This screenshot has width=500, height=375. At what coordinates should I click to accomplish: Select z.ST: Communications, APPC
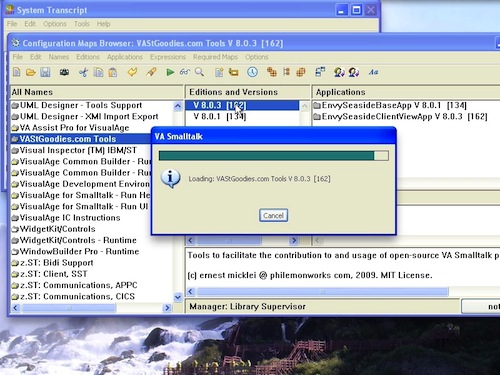point(74,285)
